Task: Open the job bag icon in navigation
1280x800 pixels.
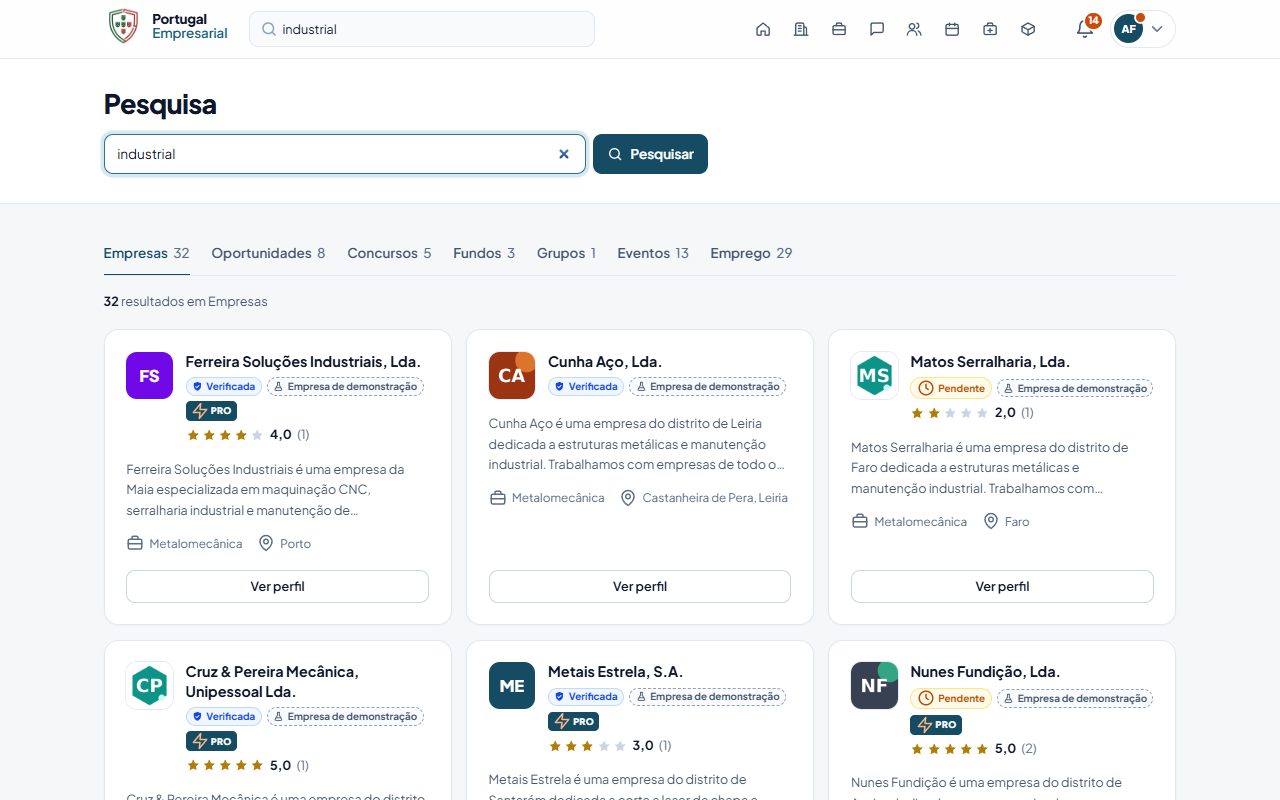Action: (990, 29)
